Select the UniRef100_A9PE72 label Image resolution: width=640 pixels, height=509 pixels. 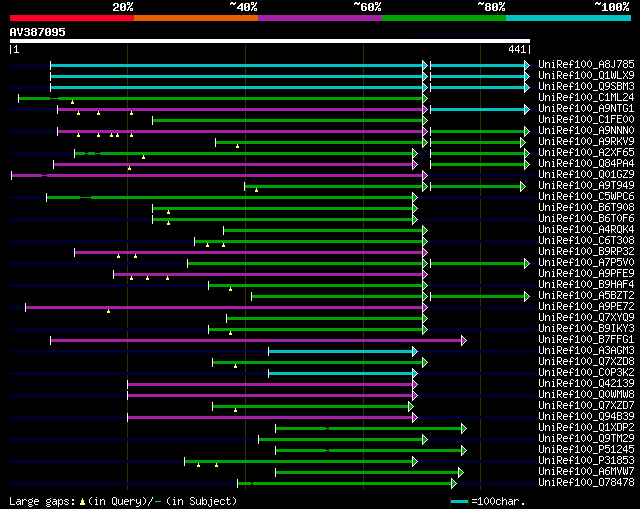coord(586,307)
